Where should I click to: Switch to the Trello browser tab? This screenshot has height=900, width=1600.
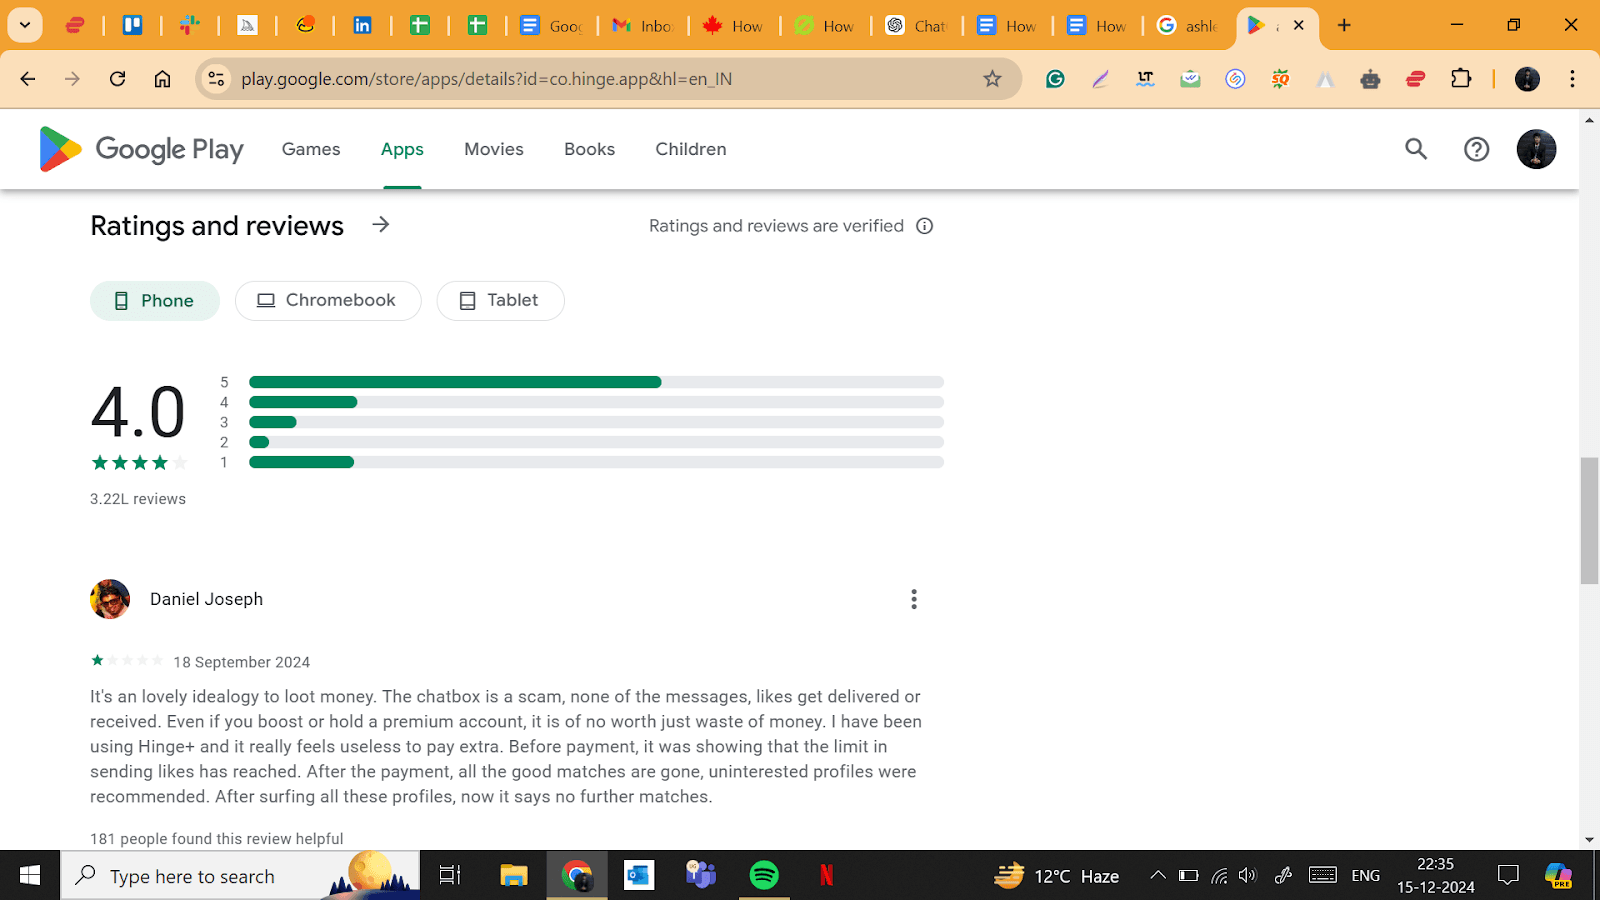click(132, 25)
